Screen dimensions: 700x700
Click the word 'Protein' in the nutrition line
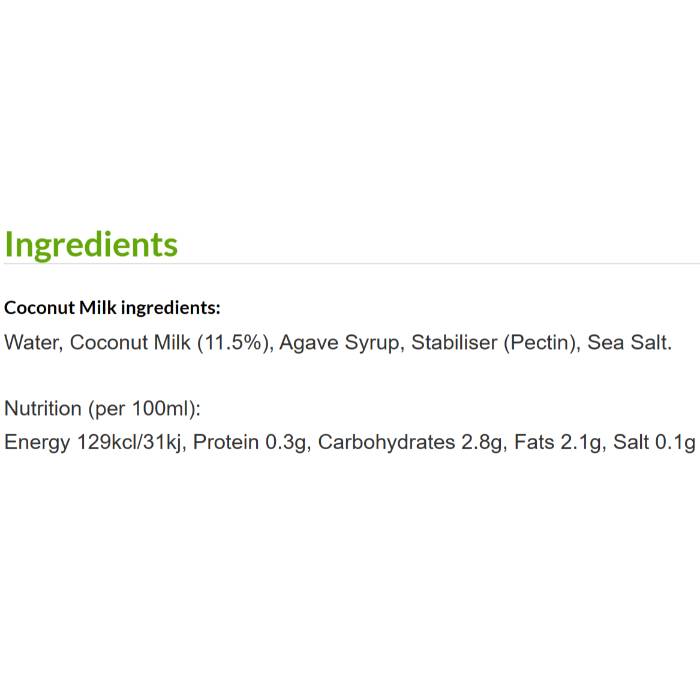pyautogui.click(x=226, y=442)
